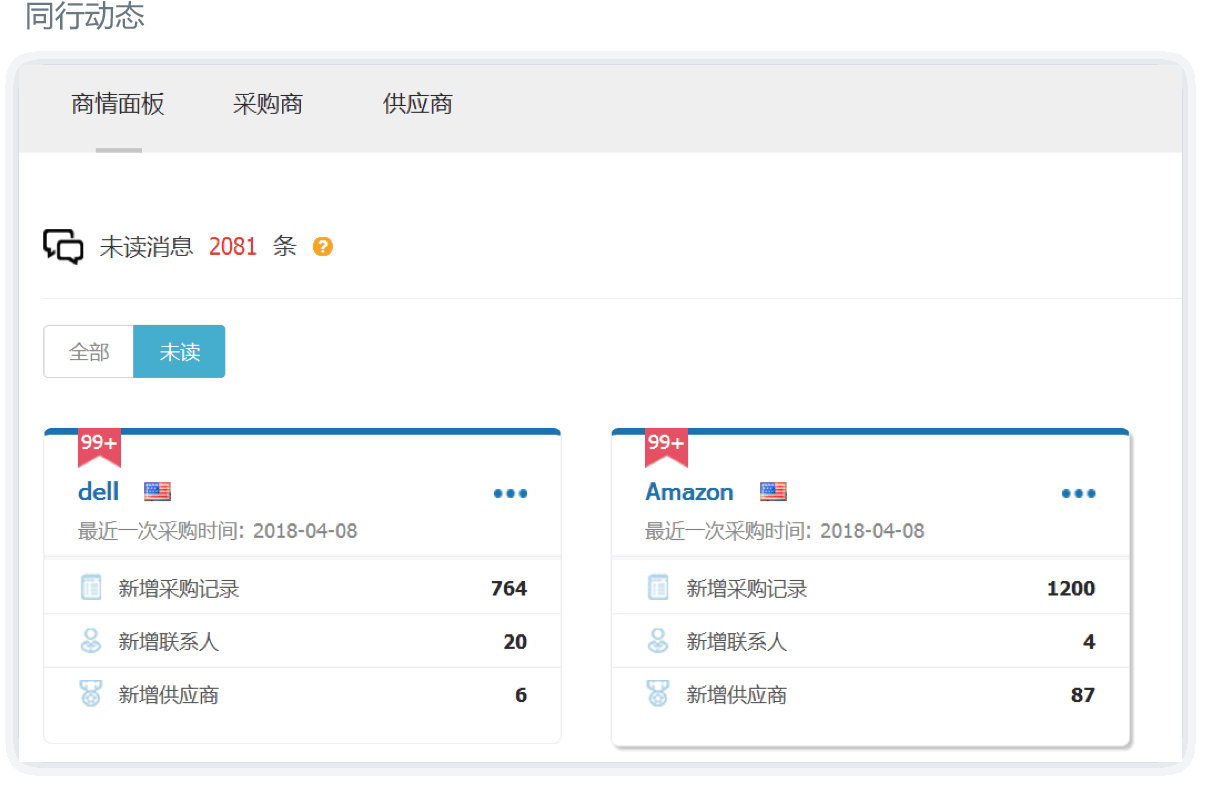The height and width of the screenshot is (785, 1211).
Task: Click the unread messages chat bubble icon
Action: (63, 246)
